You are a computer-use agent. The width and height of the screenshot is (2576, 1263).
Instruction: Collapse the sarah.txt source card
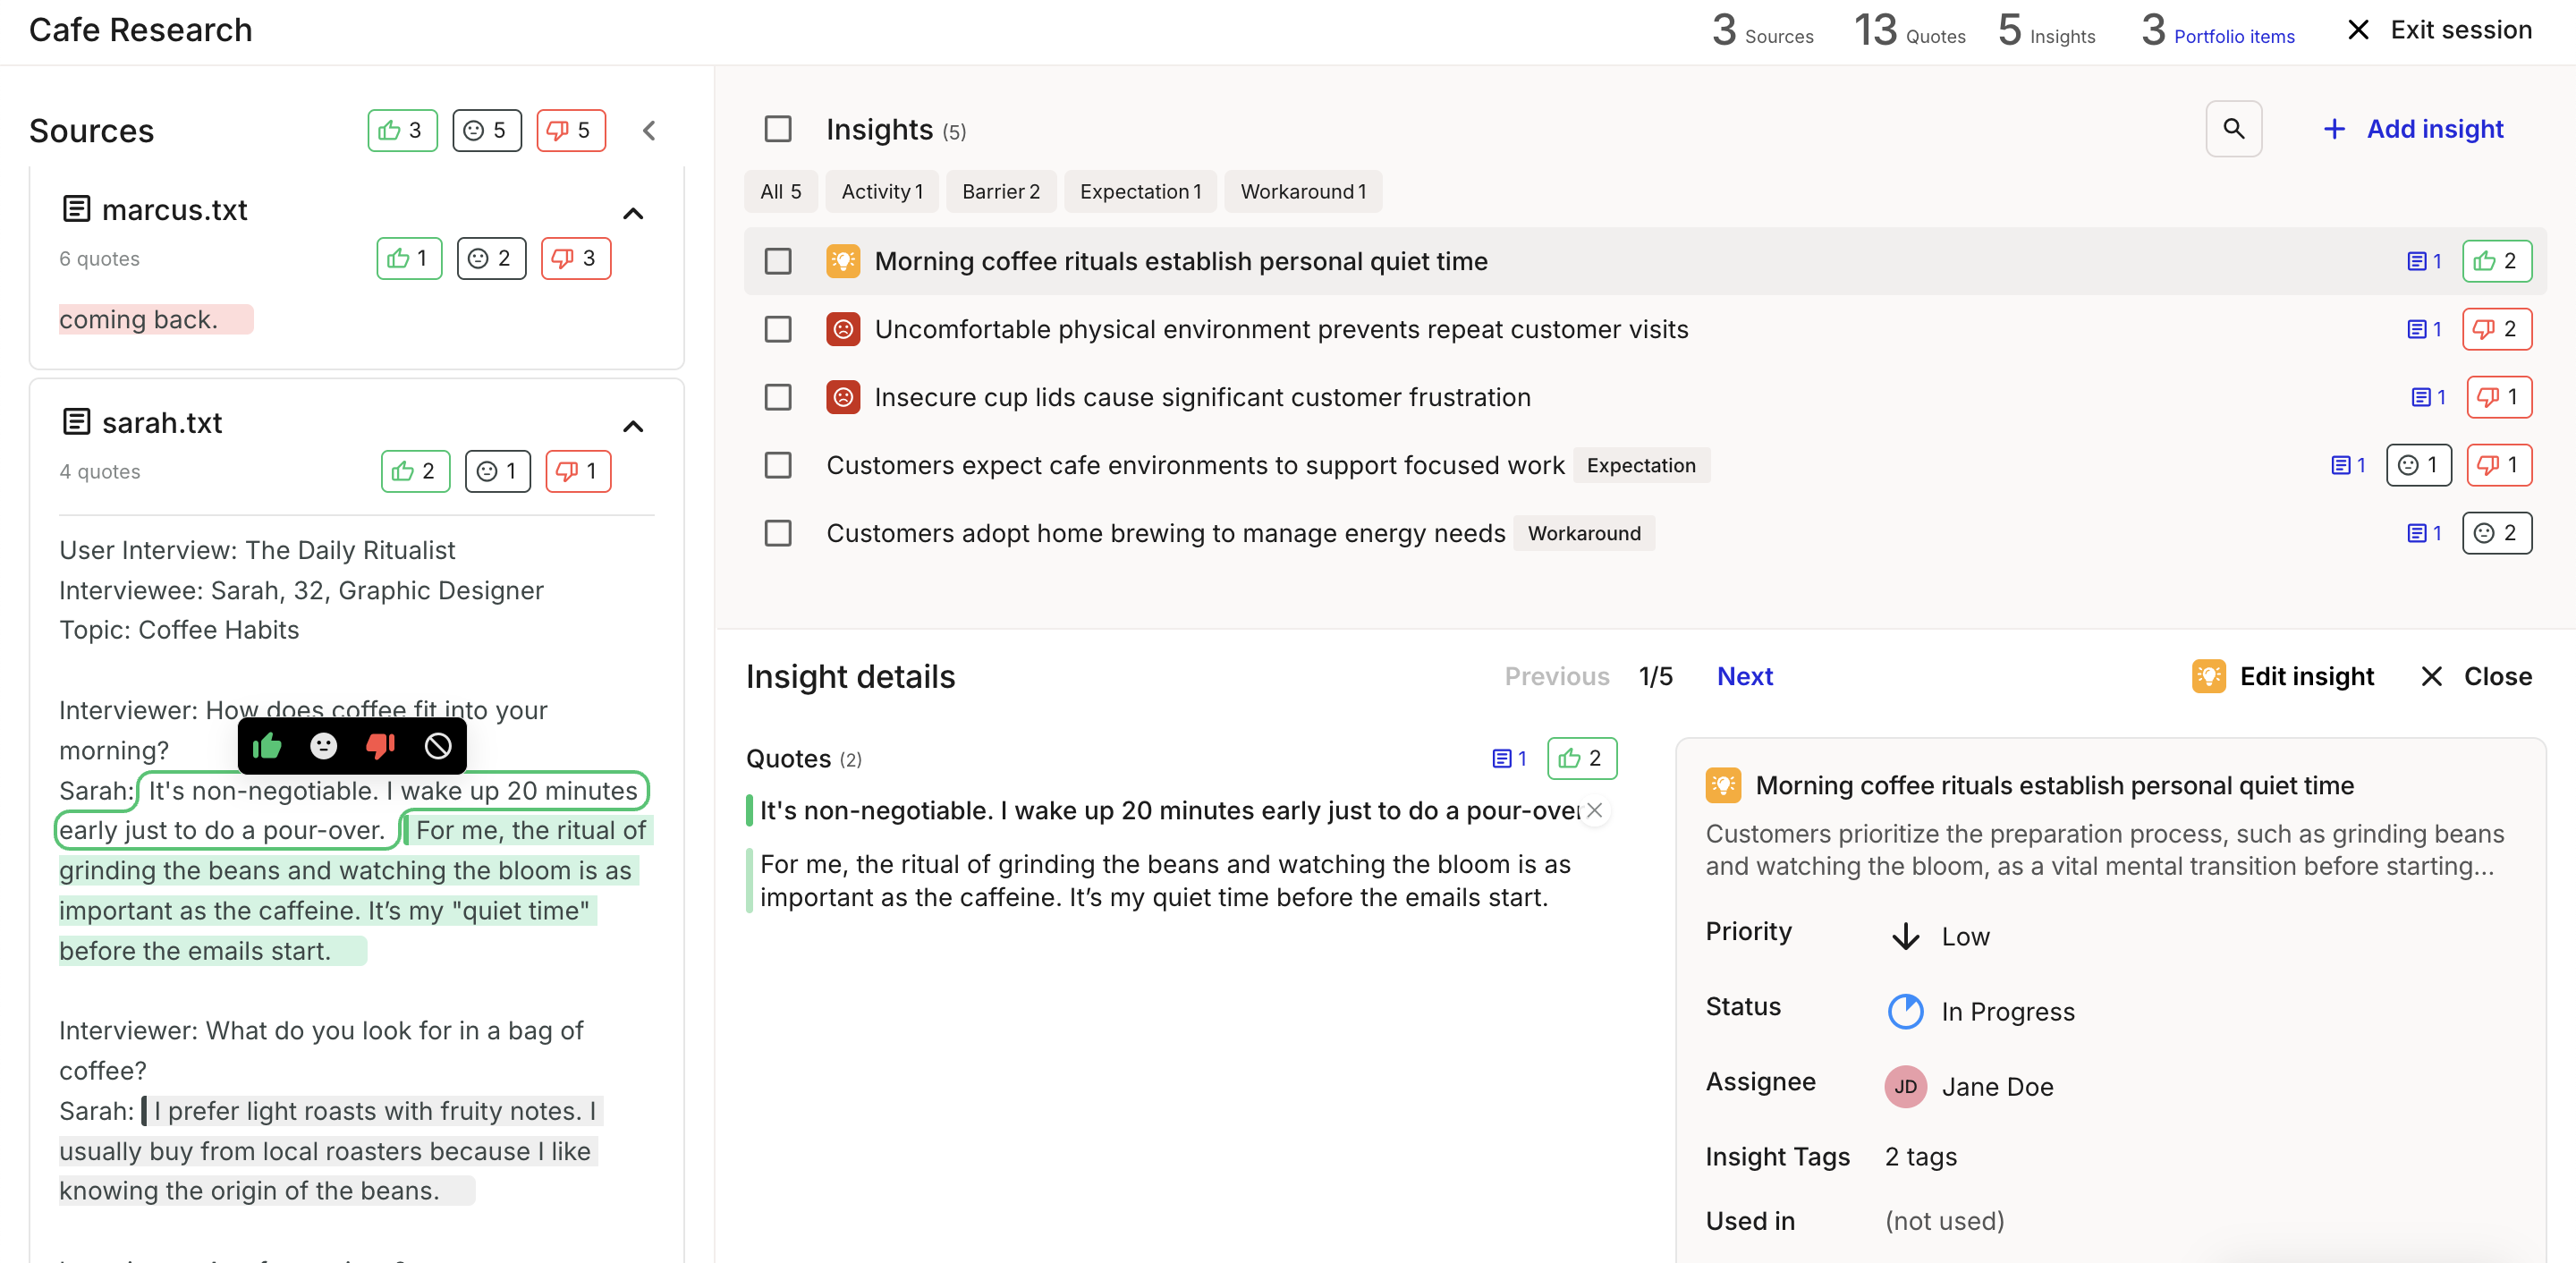click(633, 426)
